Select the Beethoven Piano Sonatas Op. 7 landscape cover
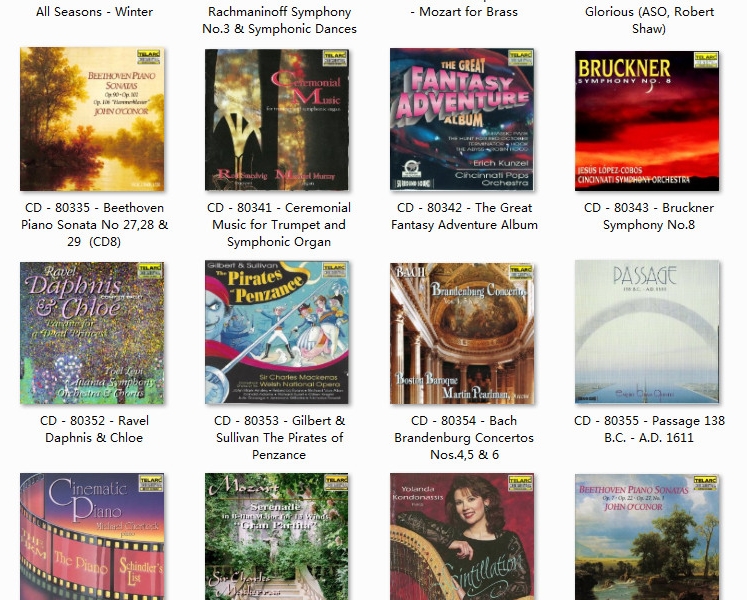Image resolution: width=747 pixels, height=600 pixels. pyautogui.click(x=647, y=537)
